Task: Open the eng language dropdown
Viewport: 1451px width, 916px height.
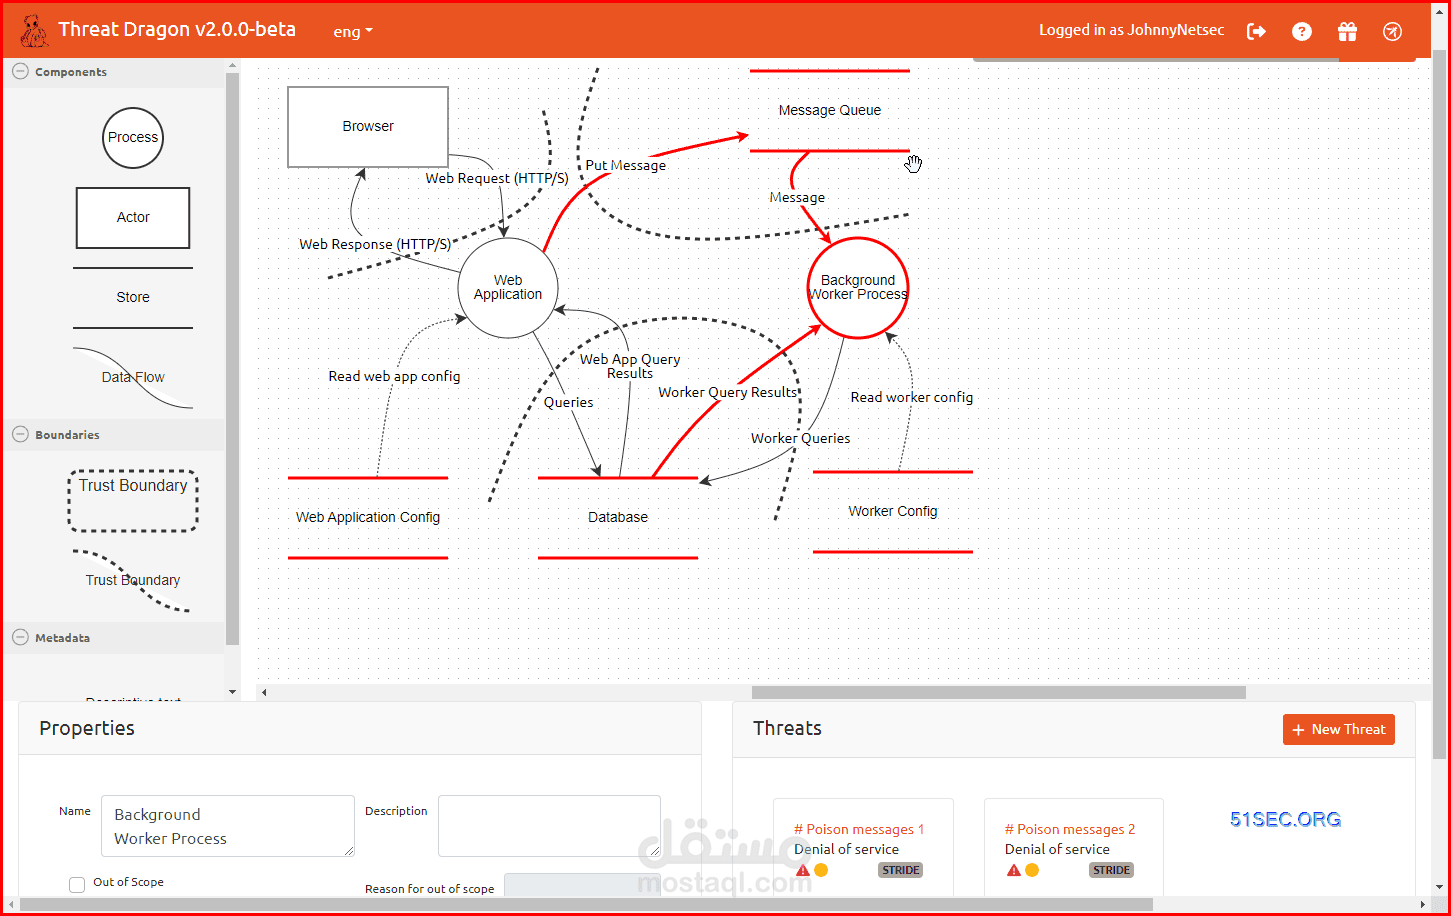Action: [x=353, y=31]
